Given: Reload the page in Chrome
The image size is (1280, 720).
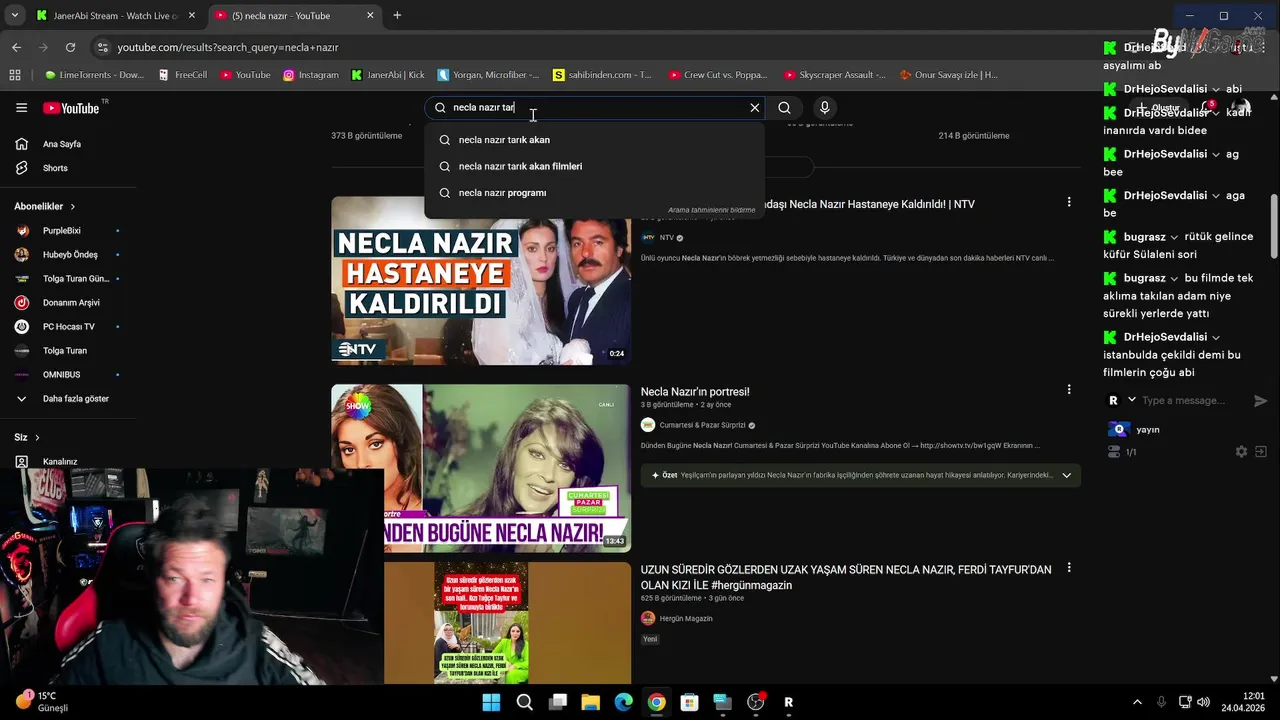Looking at the screenshot, I should tap(70, 47).
